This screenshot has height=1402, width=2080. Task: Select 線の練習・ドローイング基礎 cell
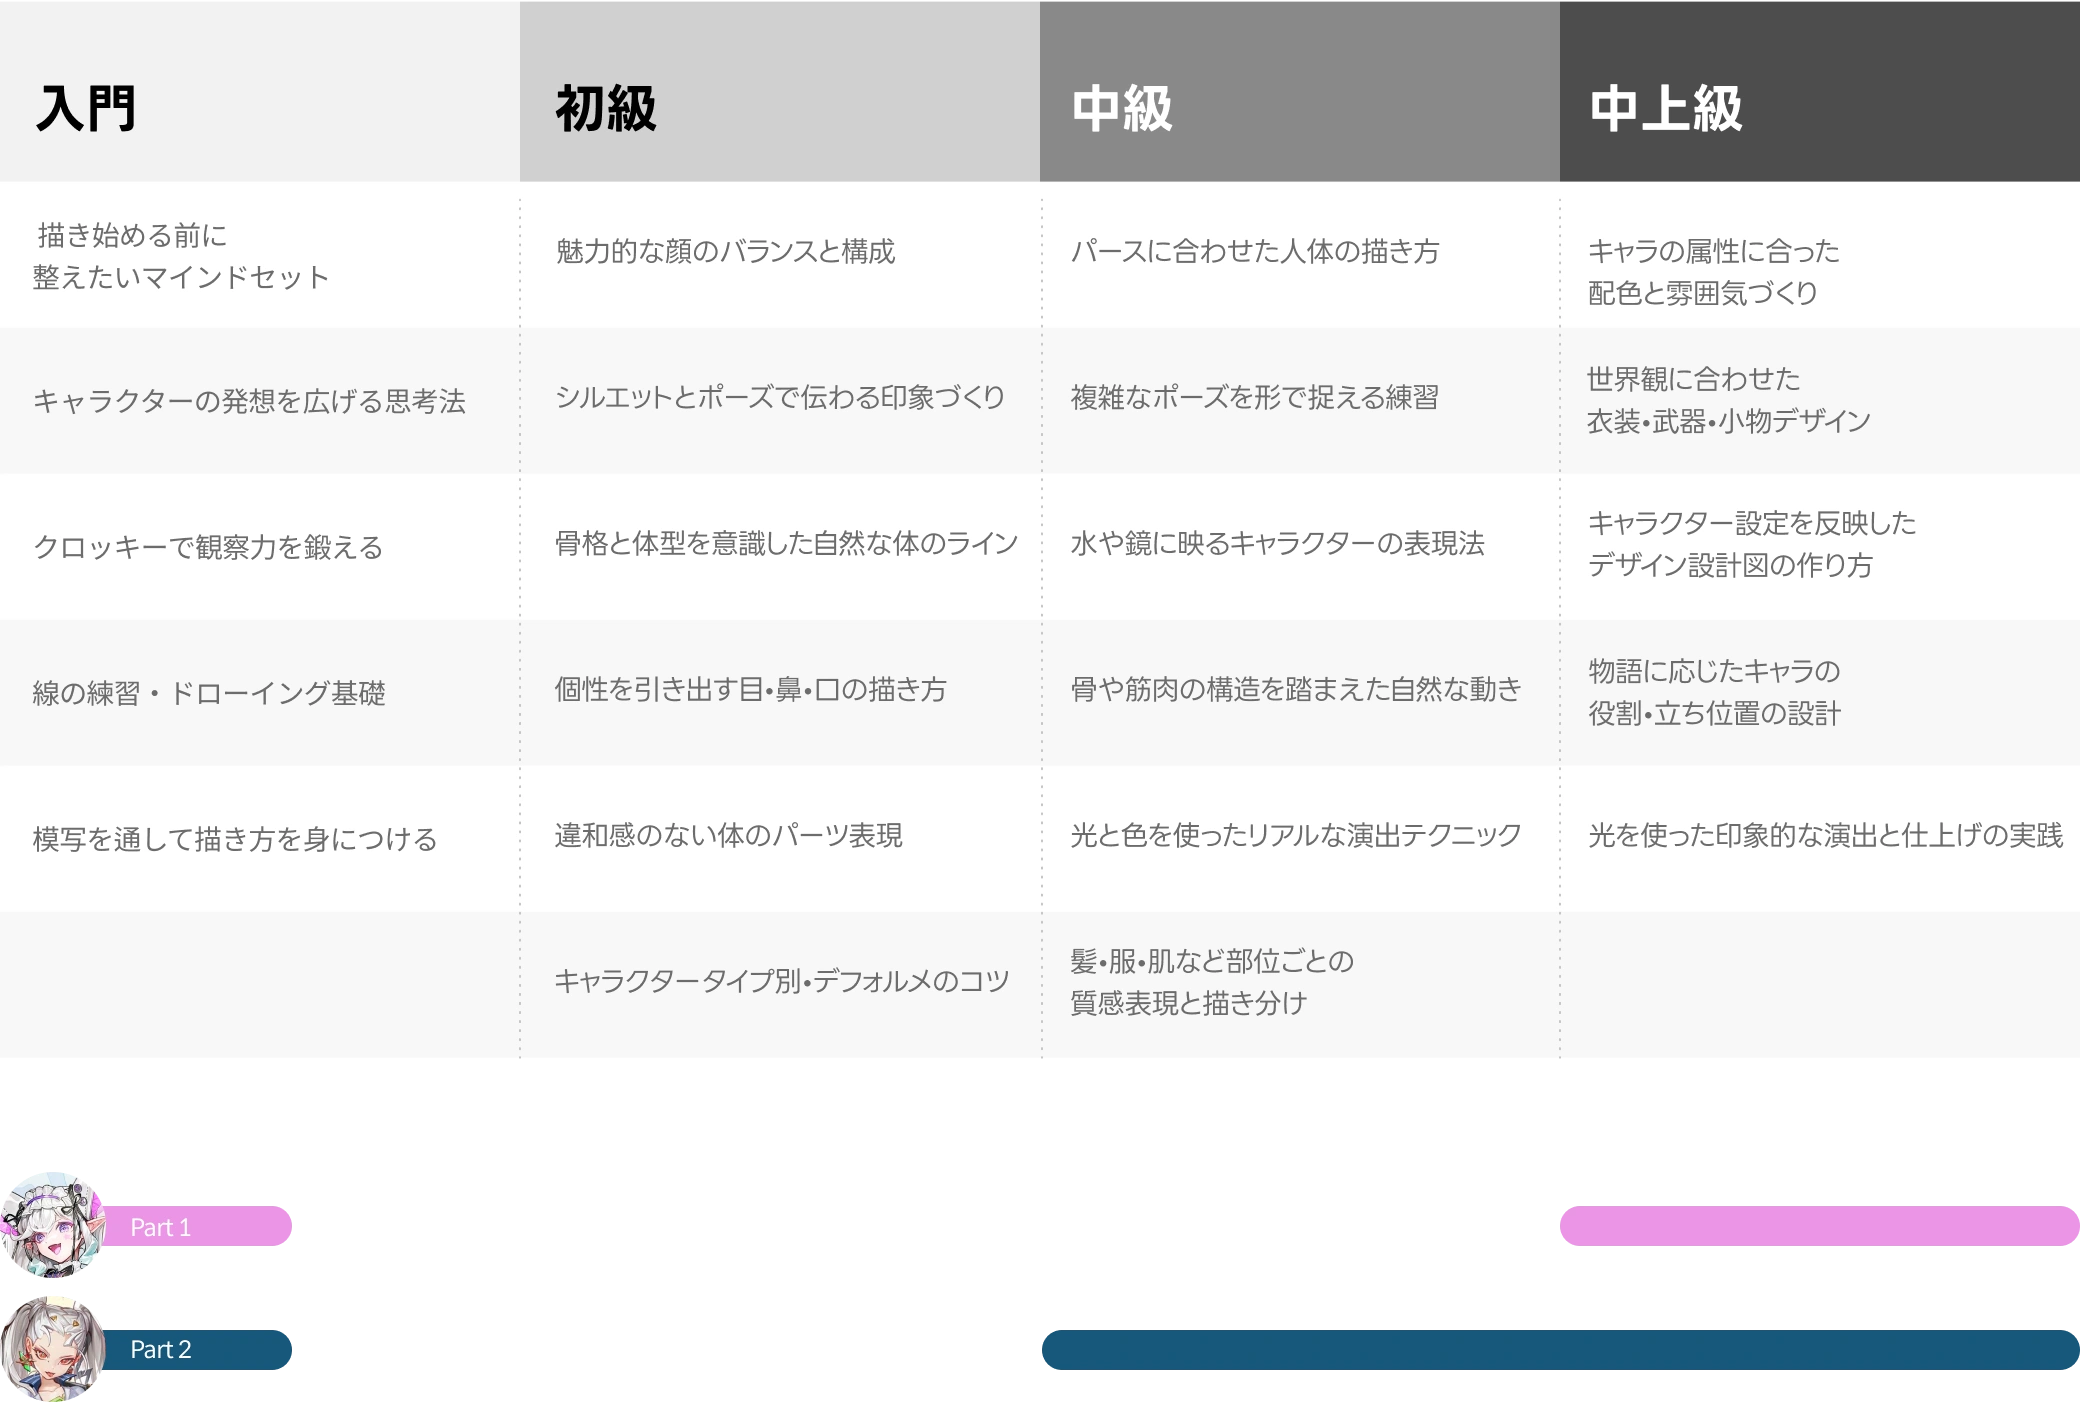click(x=260, y=693)
